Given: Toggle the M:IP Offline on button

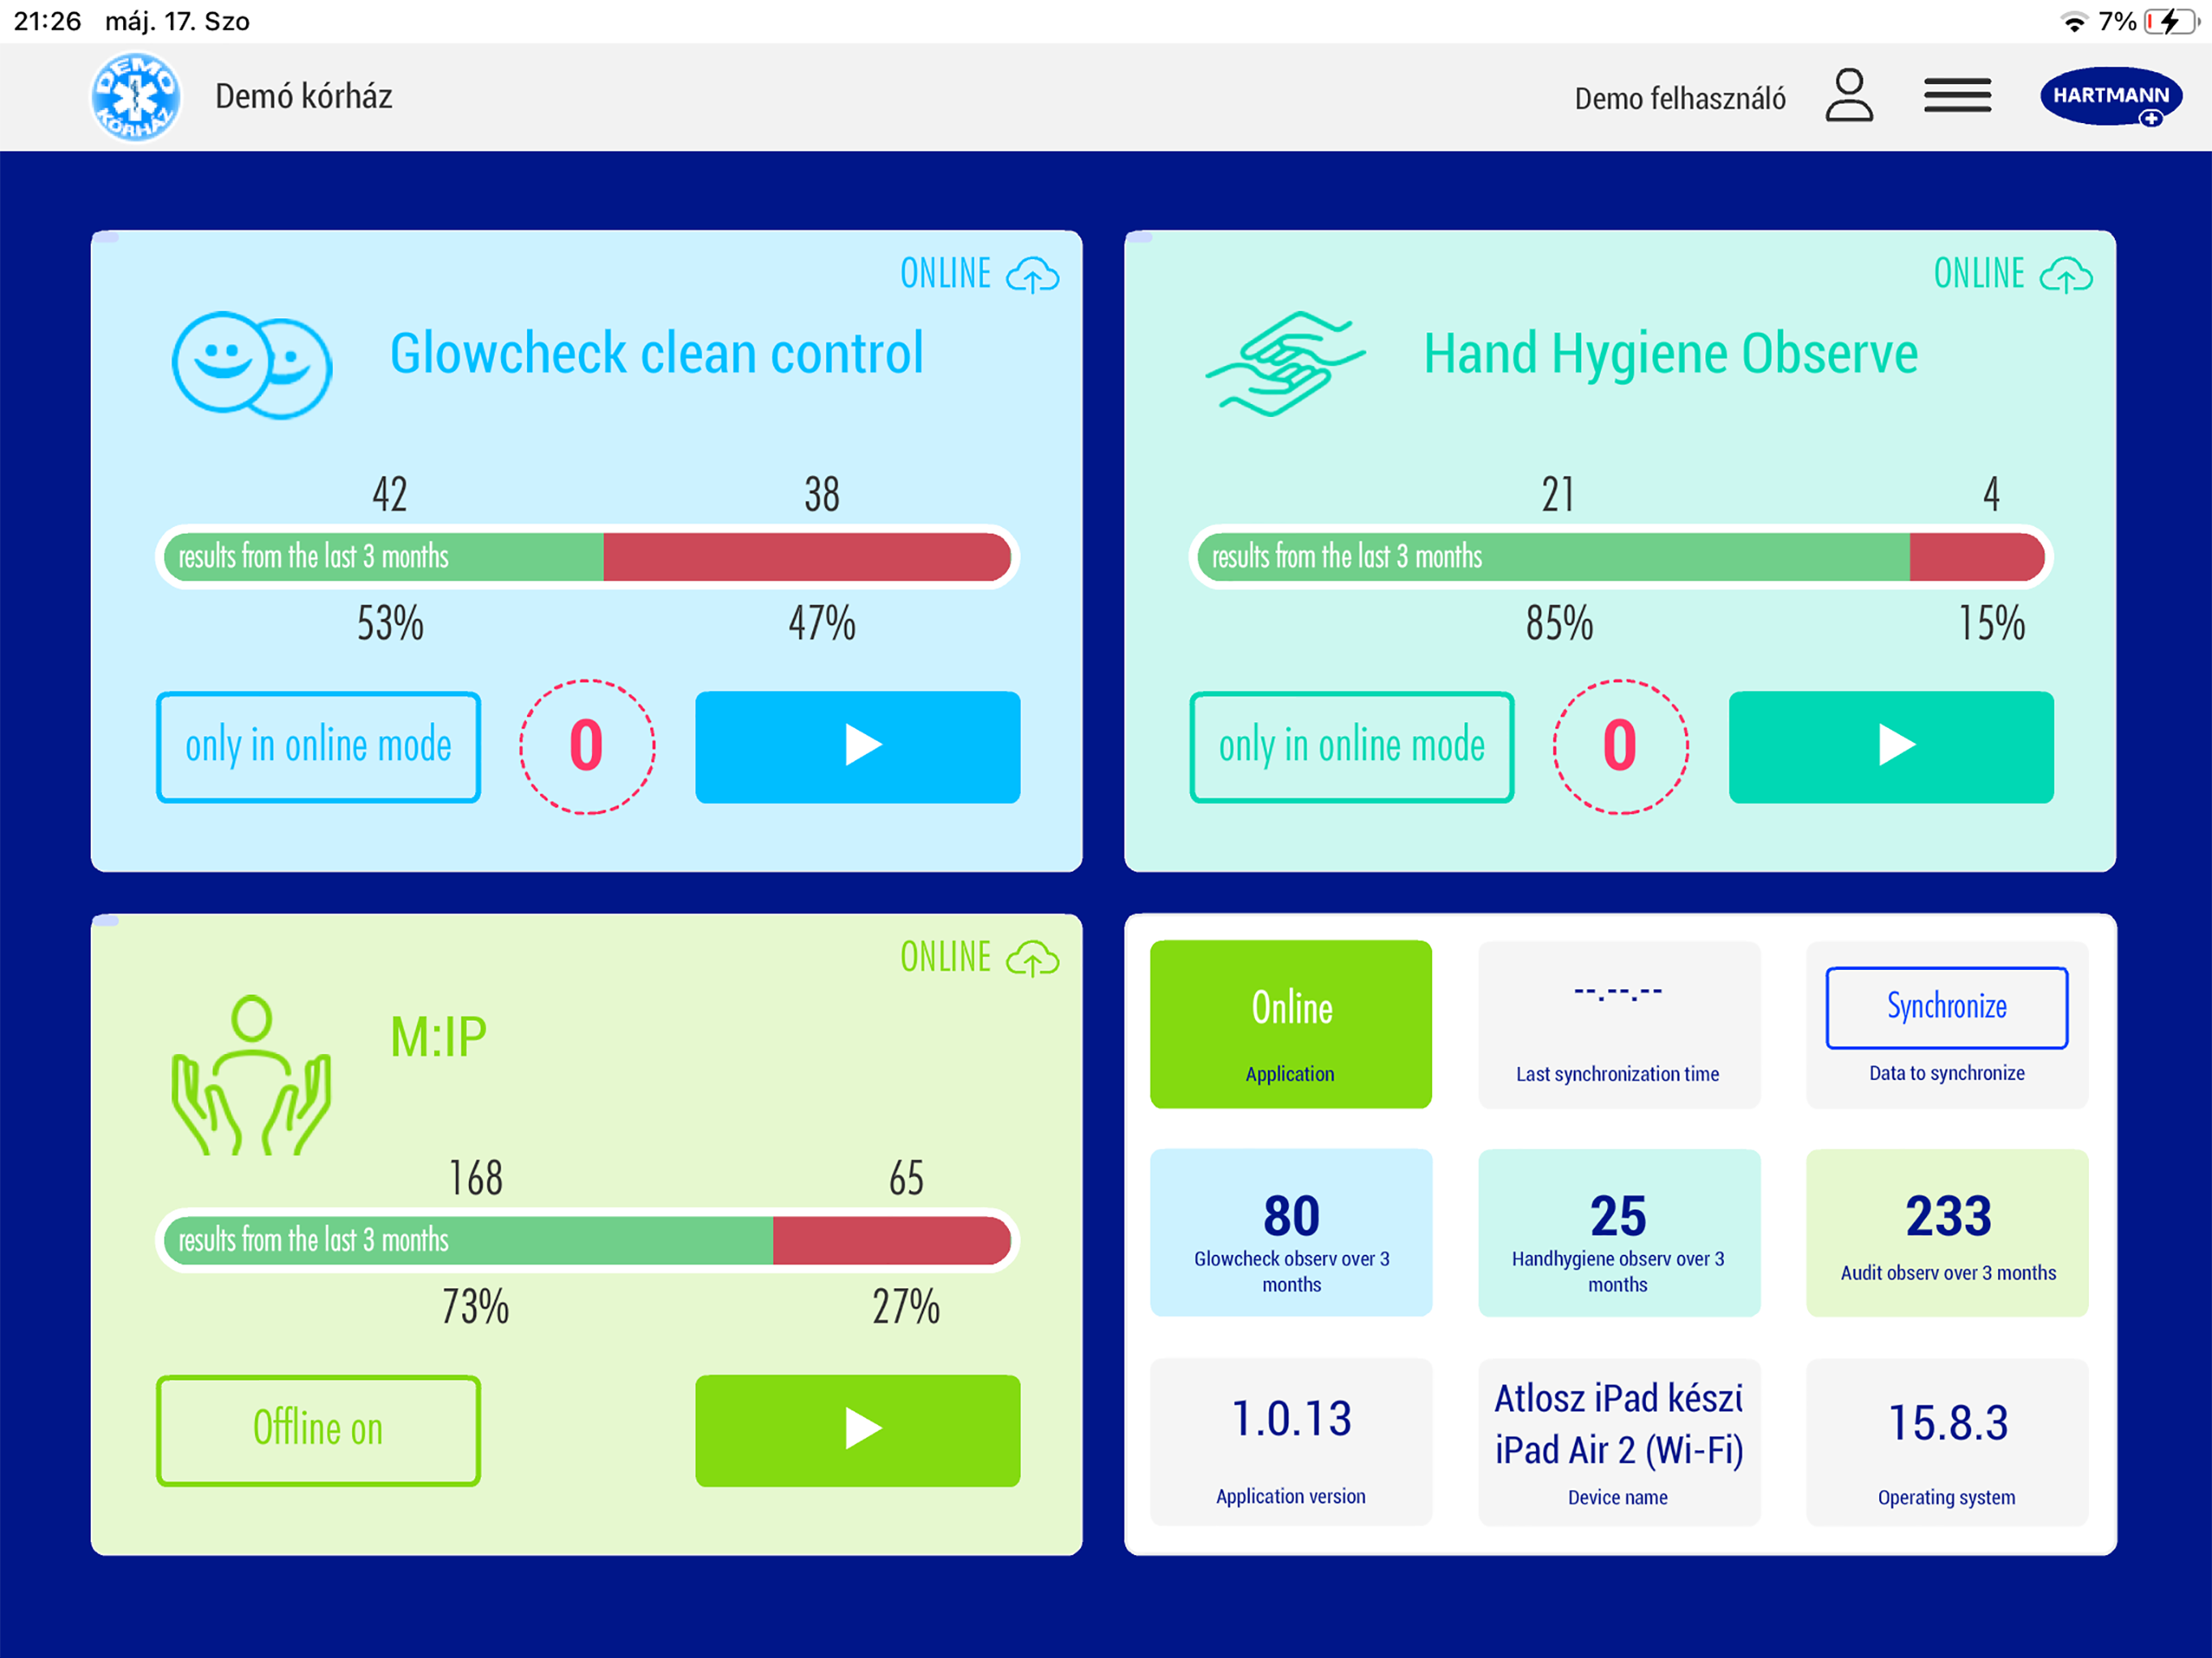Looking at the screenshot, I should click(x=318, y=1429).
